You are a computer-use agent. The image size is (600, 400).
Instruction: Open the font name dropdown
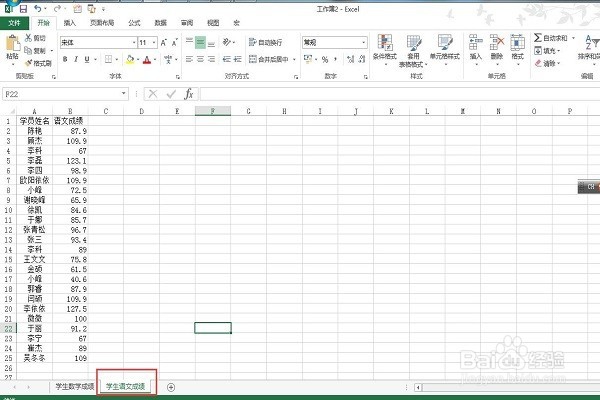coord(134,42)
